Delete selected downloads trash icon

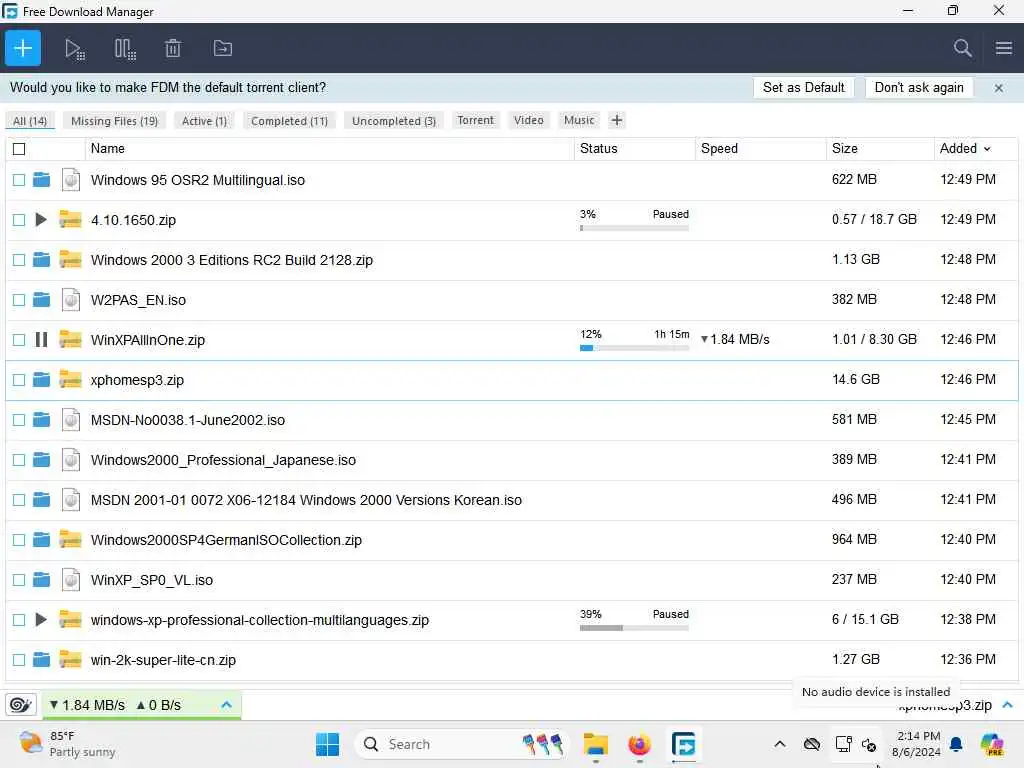tap(173, 48)
